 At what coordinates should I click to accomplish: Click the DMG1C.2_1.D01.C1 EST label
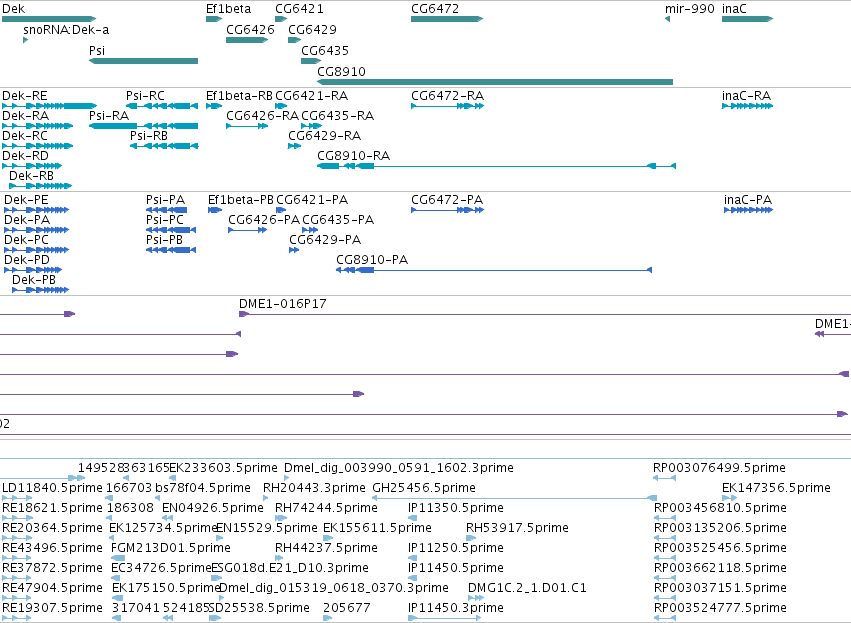click(x=527, y=588)
